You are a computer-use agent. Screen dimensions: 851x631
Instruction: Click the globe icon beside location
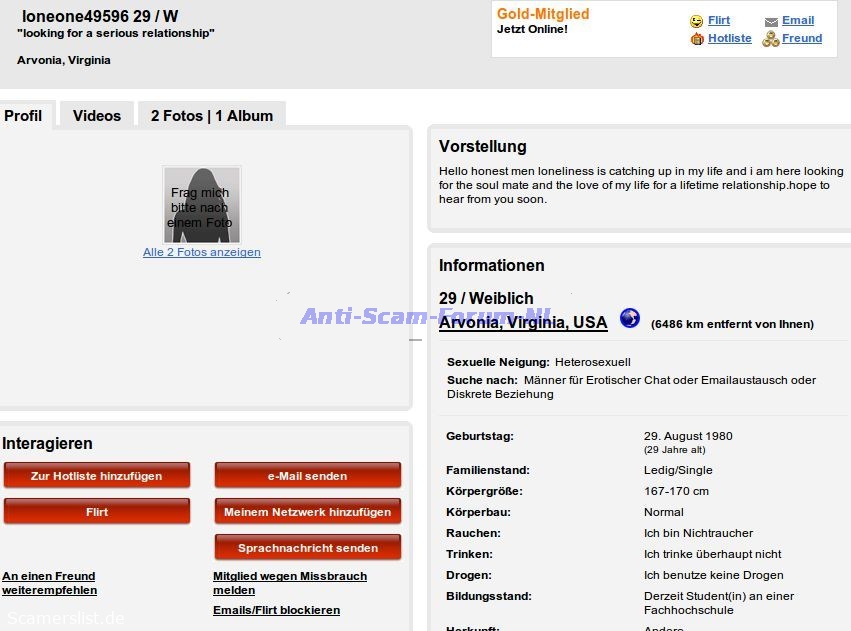pos(629,318)
